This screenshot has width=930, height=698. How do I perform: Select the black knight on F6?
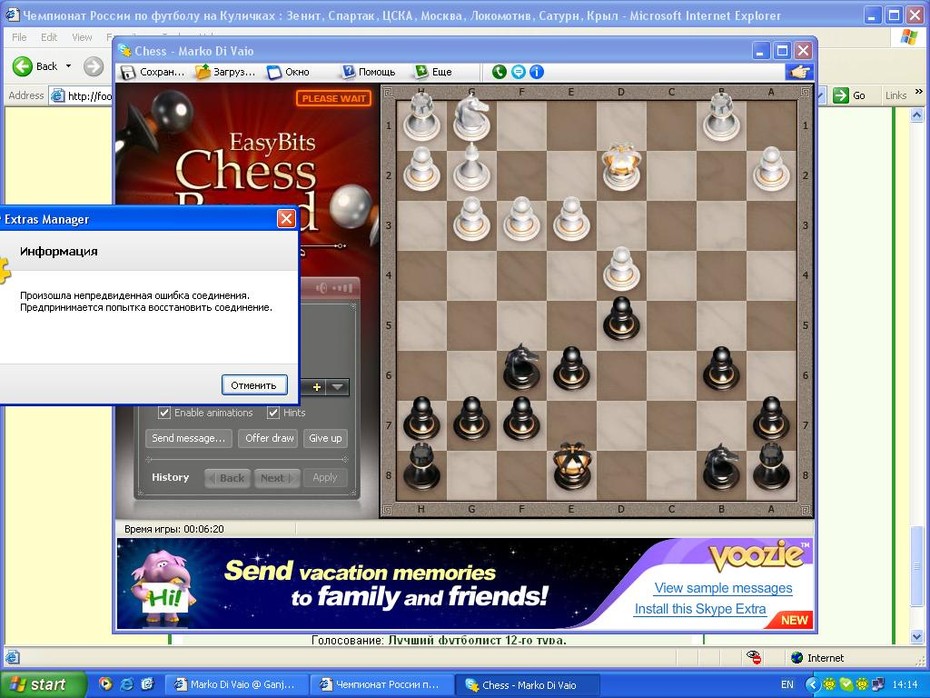521,366
